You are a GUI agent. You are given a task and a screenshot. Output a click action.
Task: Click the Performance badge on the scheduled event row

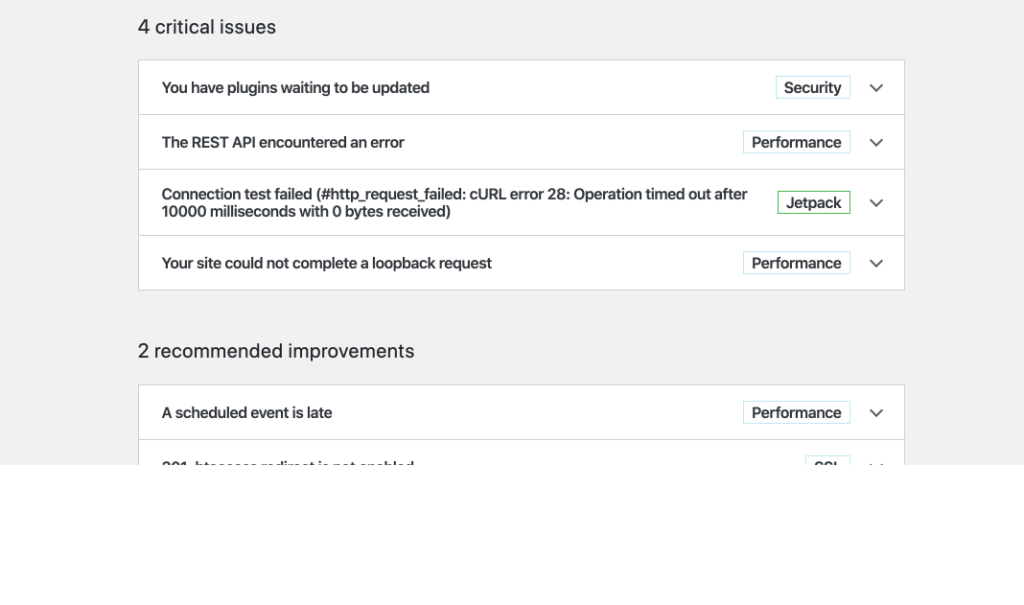[x=796, y=412]
